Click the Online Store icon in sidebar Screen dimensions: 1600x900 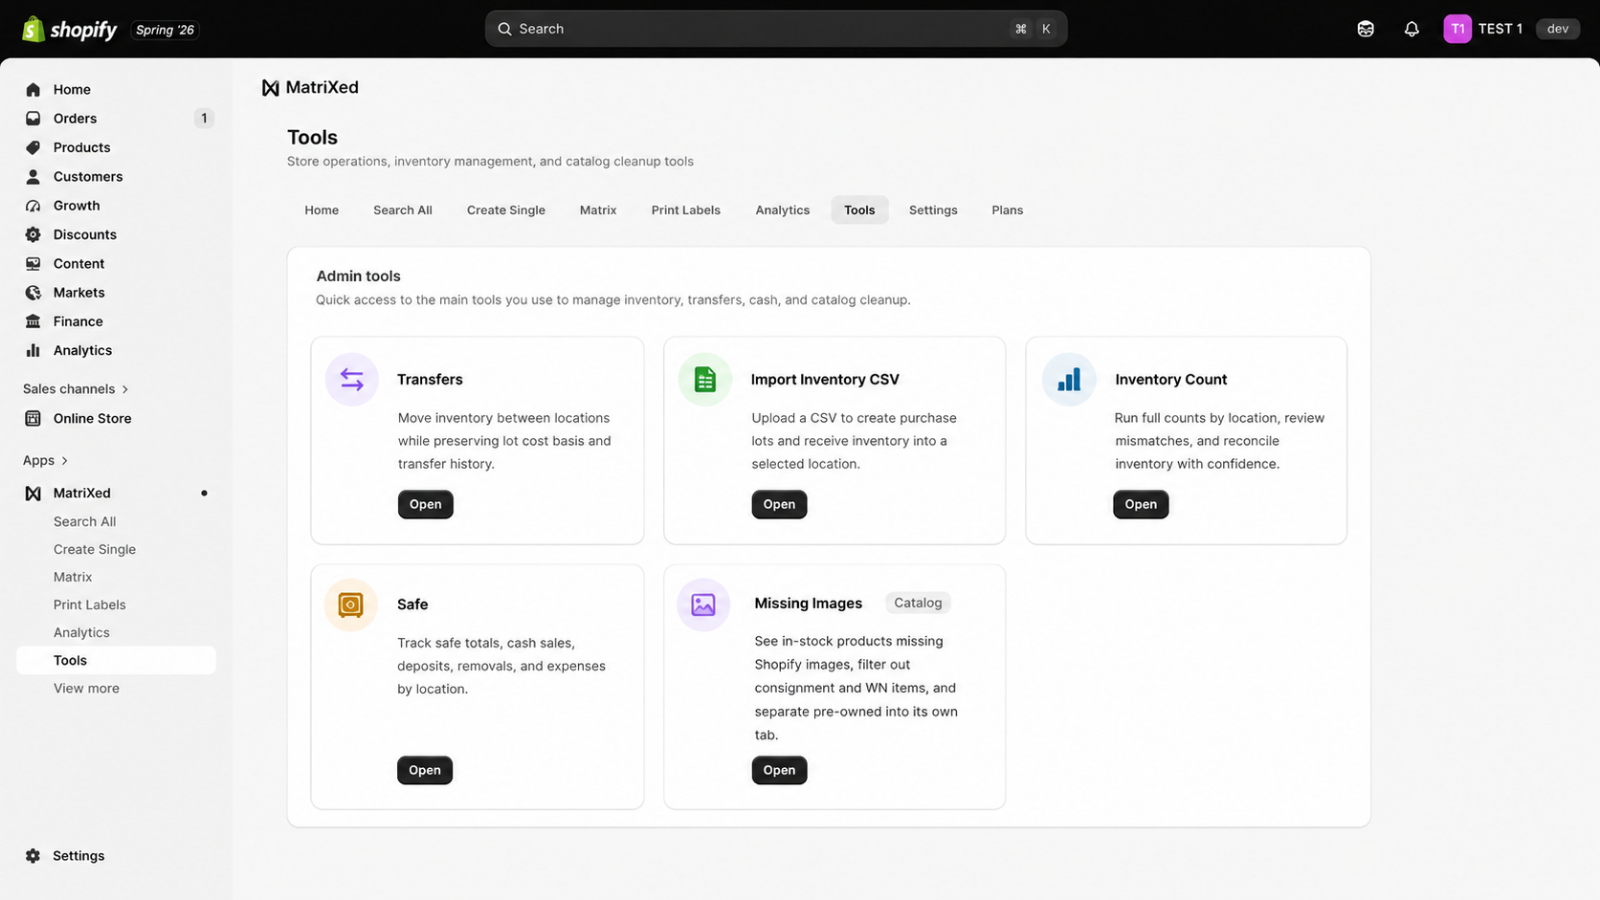coord(33,418)
